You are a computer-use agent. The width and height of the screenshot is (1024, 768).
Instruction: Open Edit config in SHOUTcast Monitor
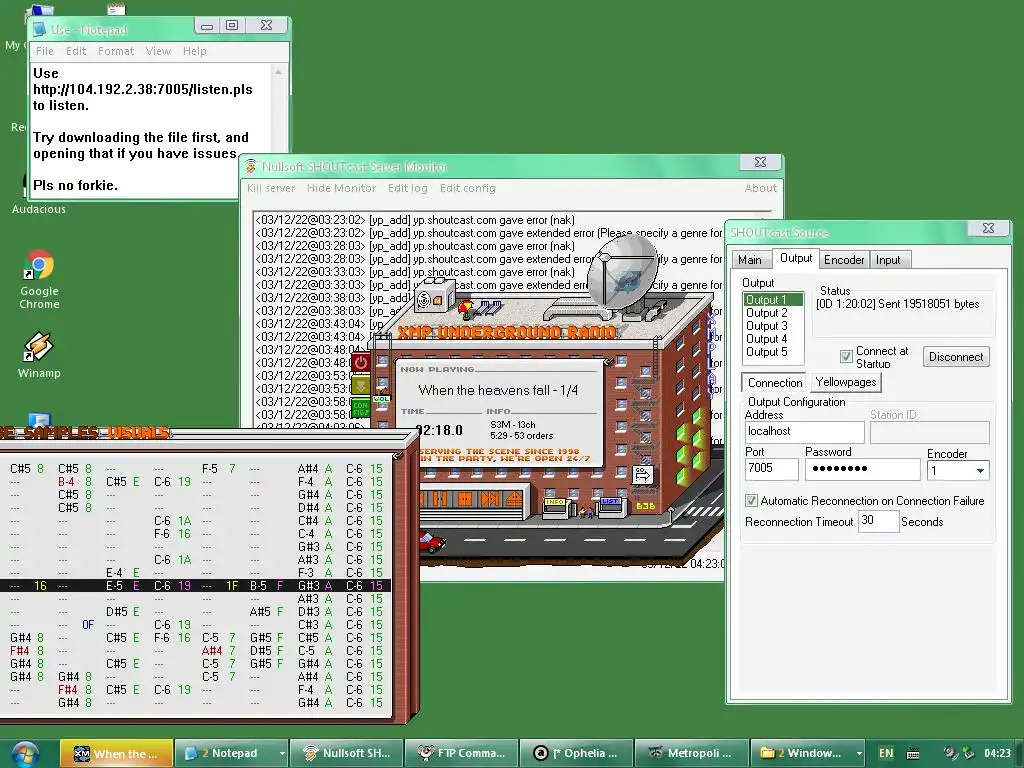[x=468, y=188]
